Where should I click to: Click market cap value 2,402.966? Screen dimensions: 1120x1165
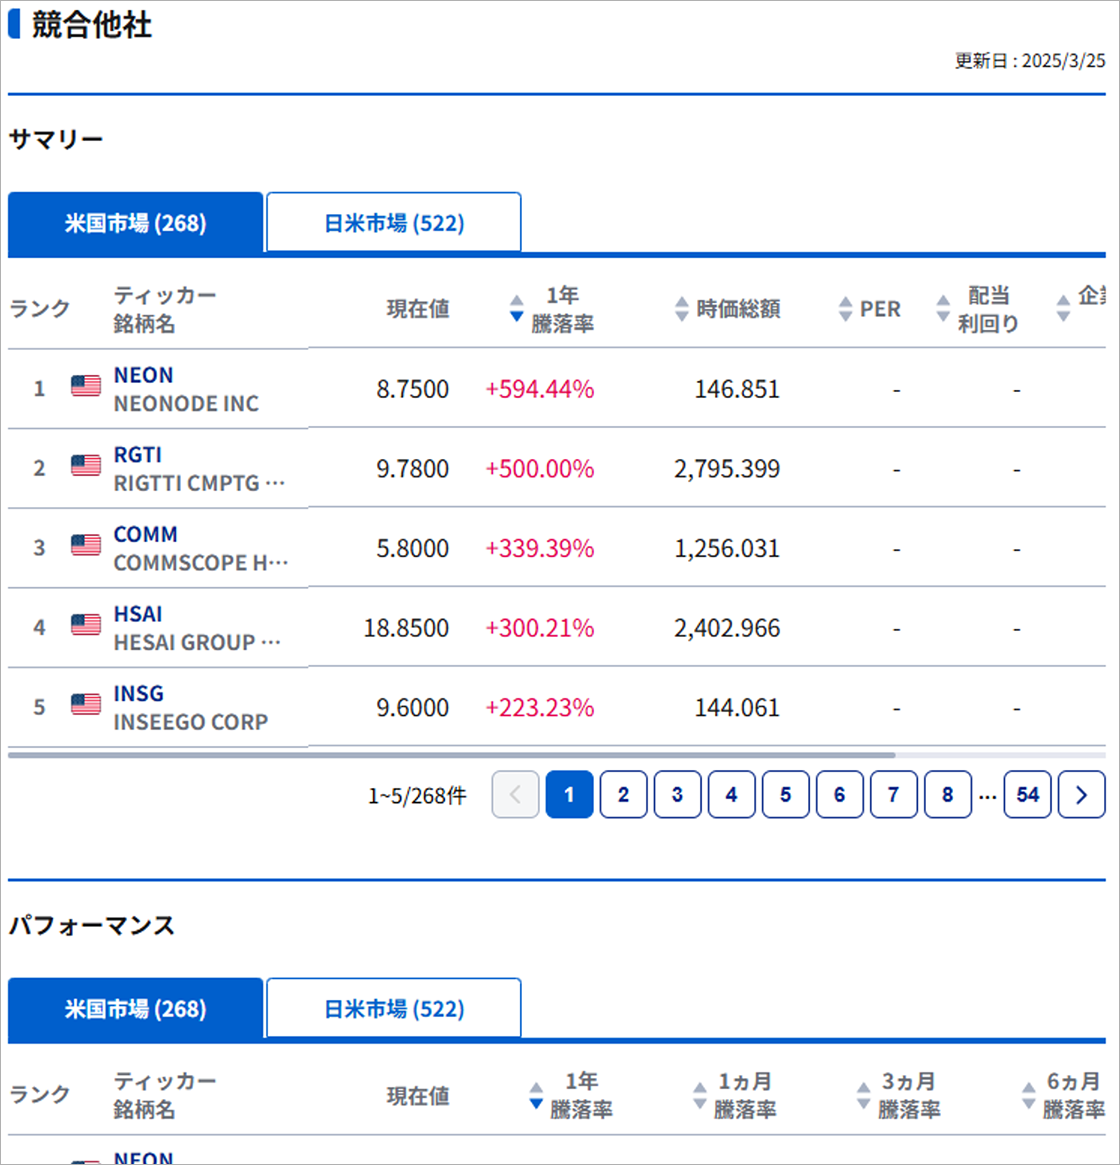(x=727, y=628)
